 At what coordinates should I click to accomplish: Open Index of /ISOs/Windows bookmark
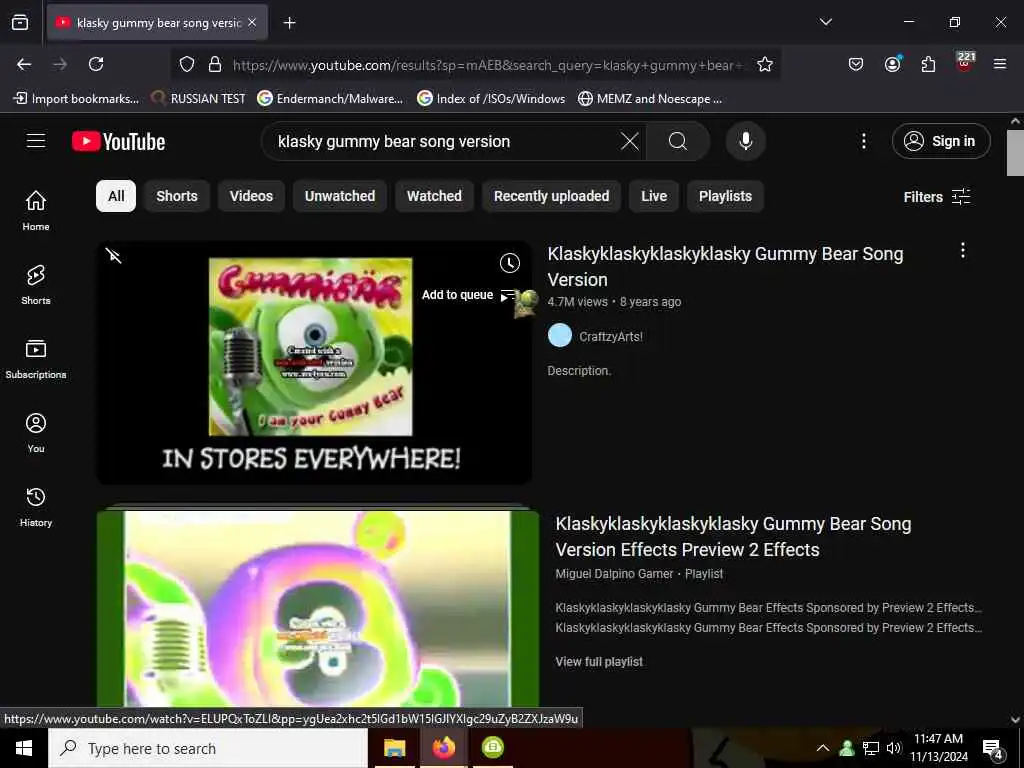[x=491, y=99]
